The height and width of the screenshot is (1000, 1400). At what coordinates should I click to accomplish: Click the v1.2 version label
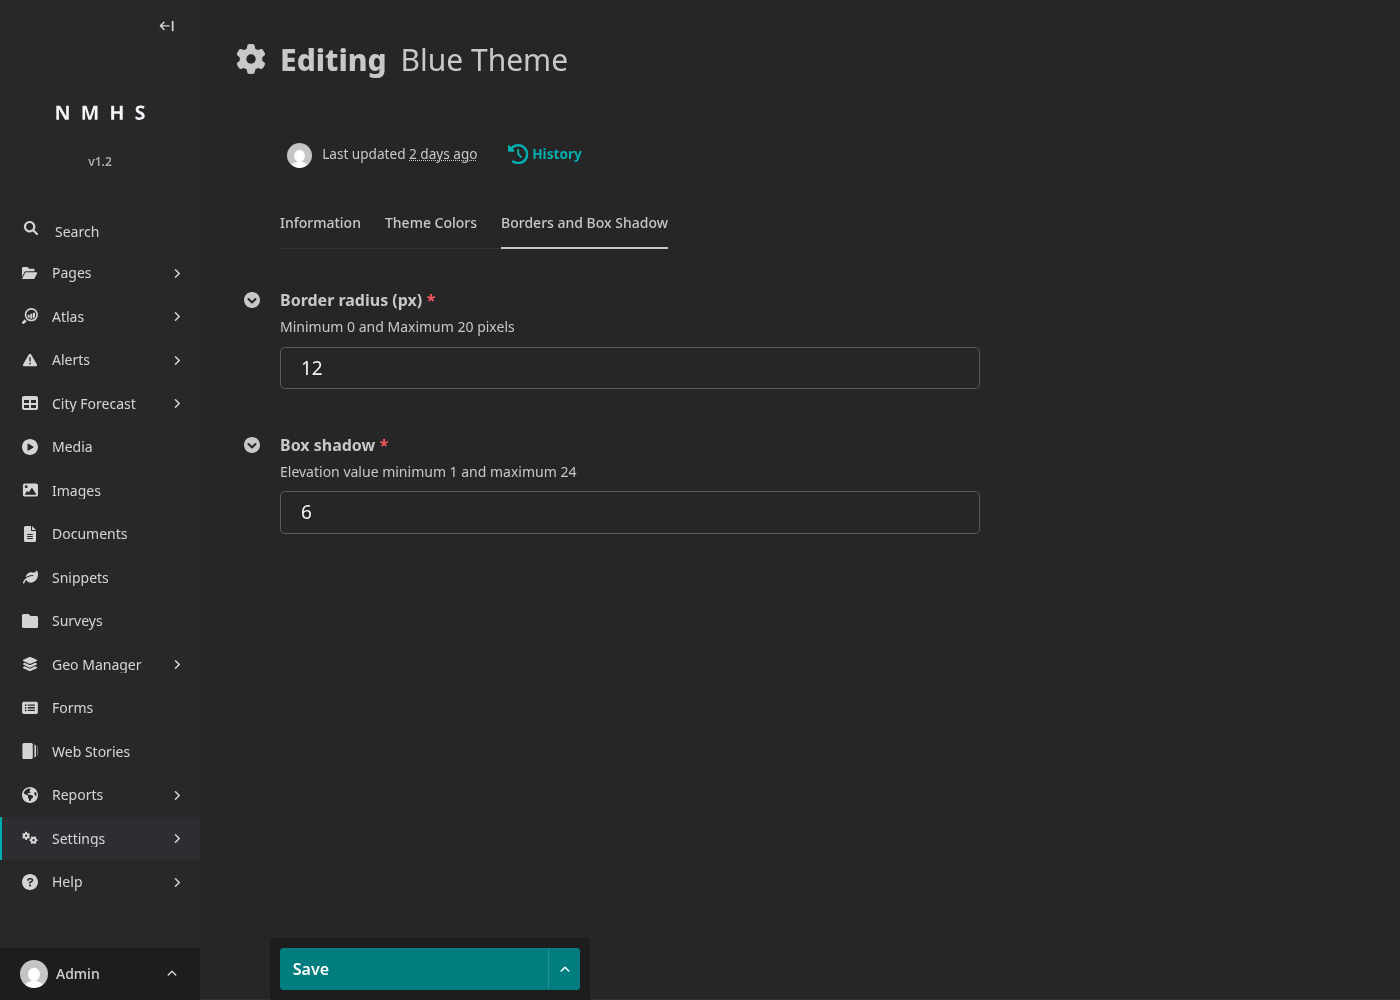(x=100, y=161)
